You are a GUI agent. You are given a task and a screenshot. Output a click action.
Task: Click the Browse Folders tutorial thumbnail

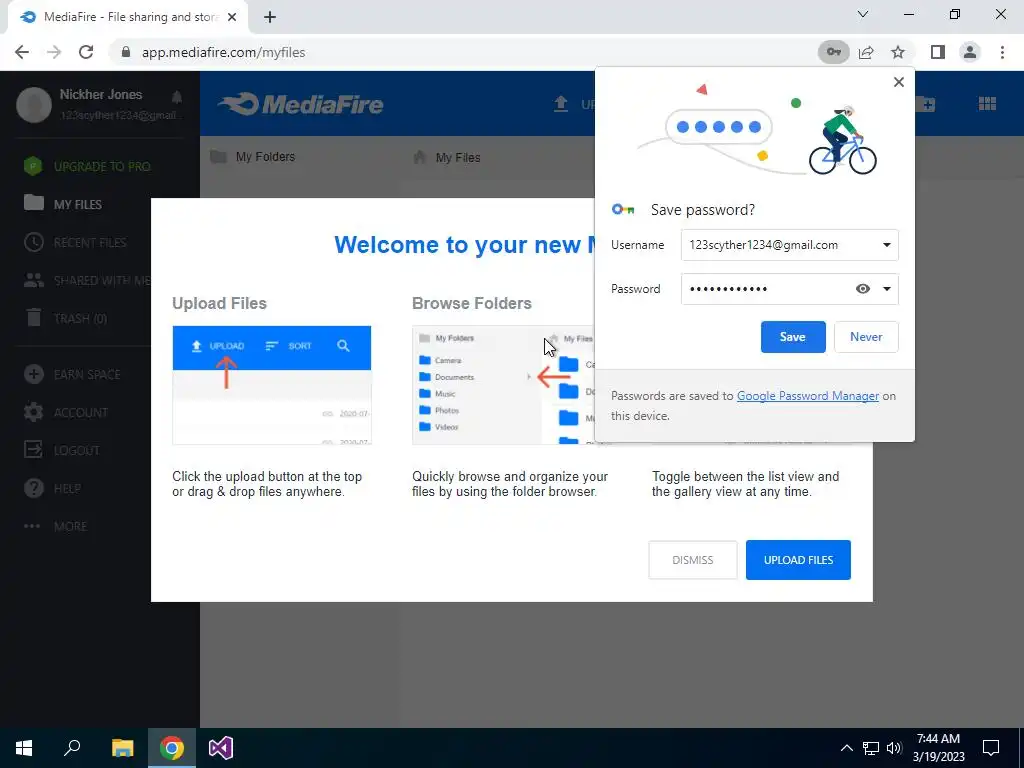504,385
